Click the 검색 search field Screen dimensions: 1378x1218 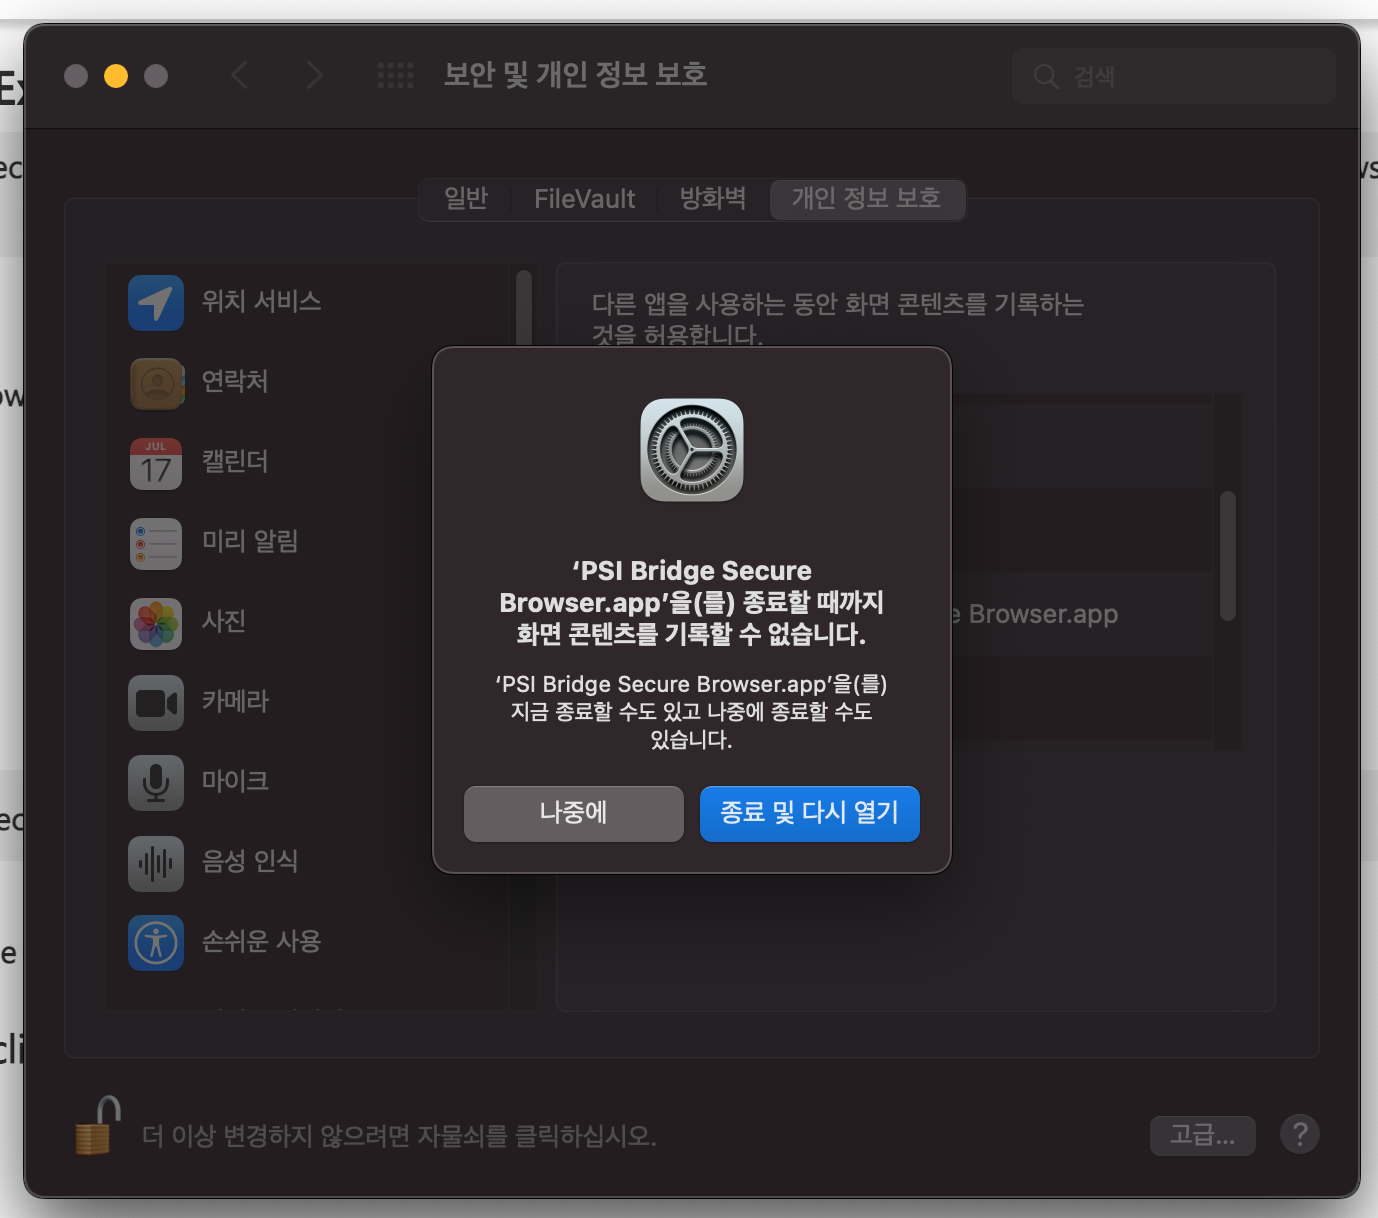[1174, 76]
